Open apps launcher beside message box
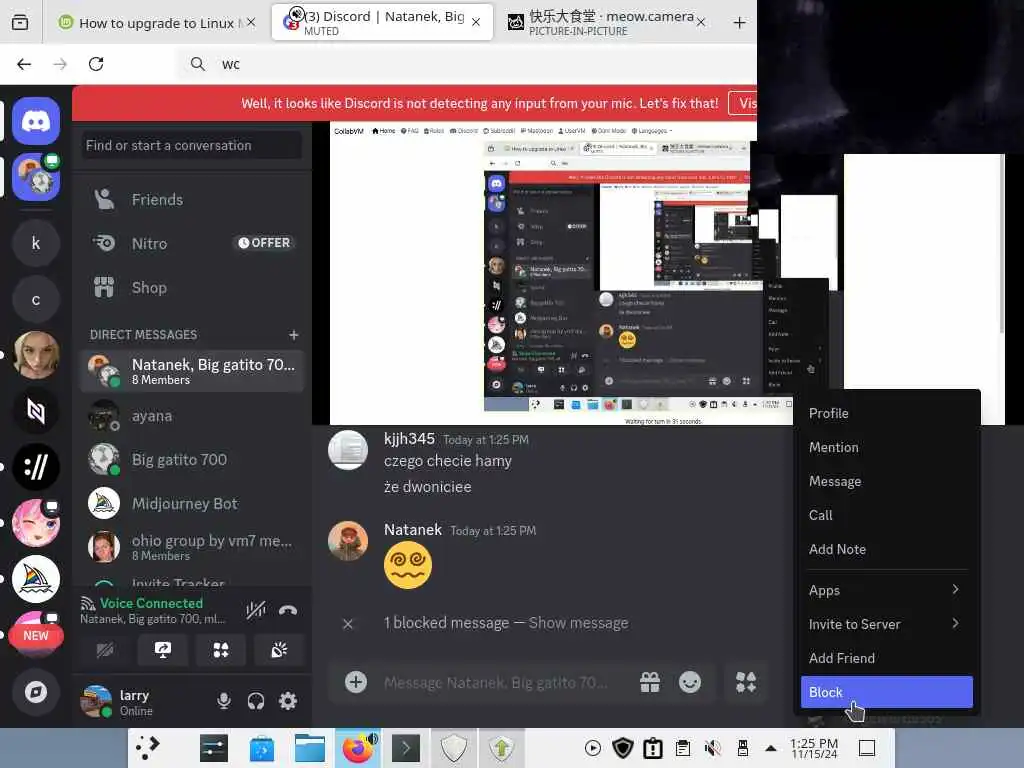This screenshot has width=1024, height=768. tap(746, 682)
